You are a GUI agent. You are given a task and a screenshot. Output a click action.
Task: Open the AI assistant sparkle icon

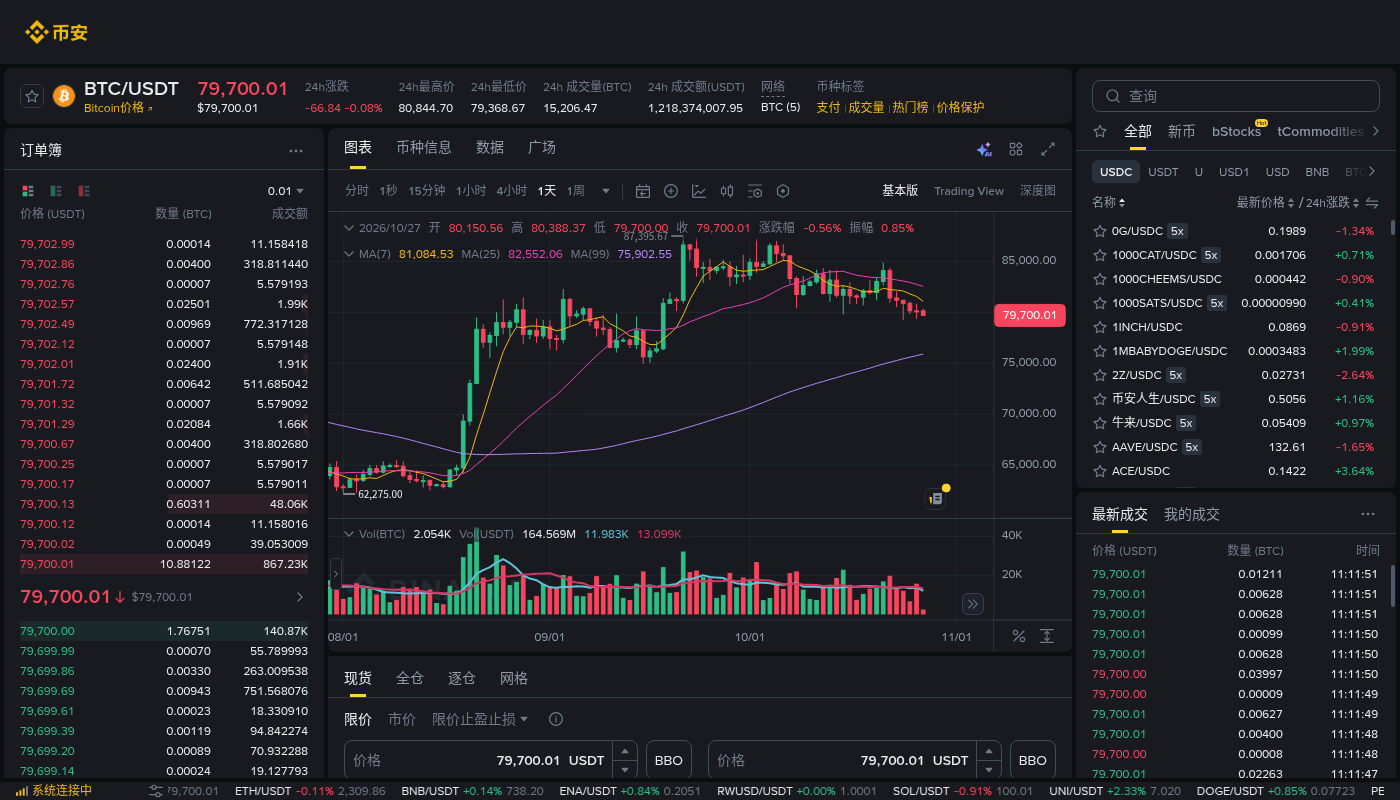point(984,149)
